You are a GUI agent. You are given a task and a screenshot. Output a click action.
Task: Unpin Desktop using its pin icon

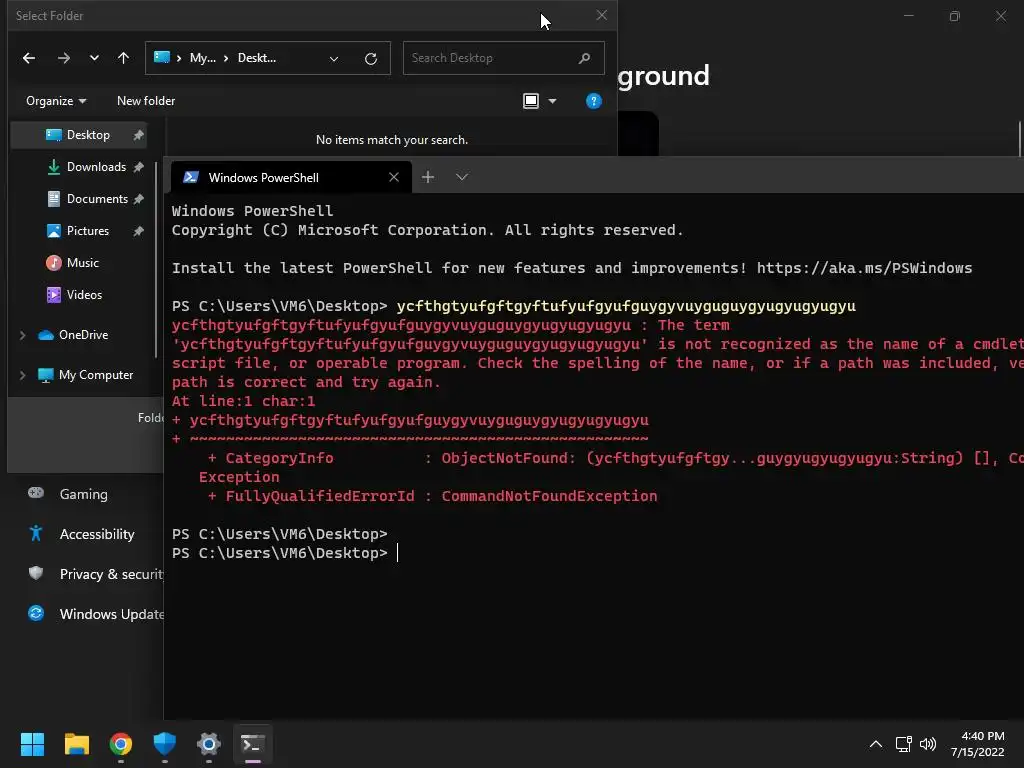coord(138,135)
